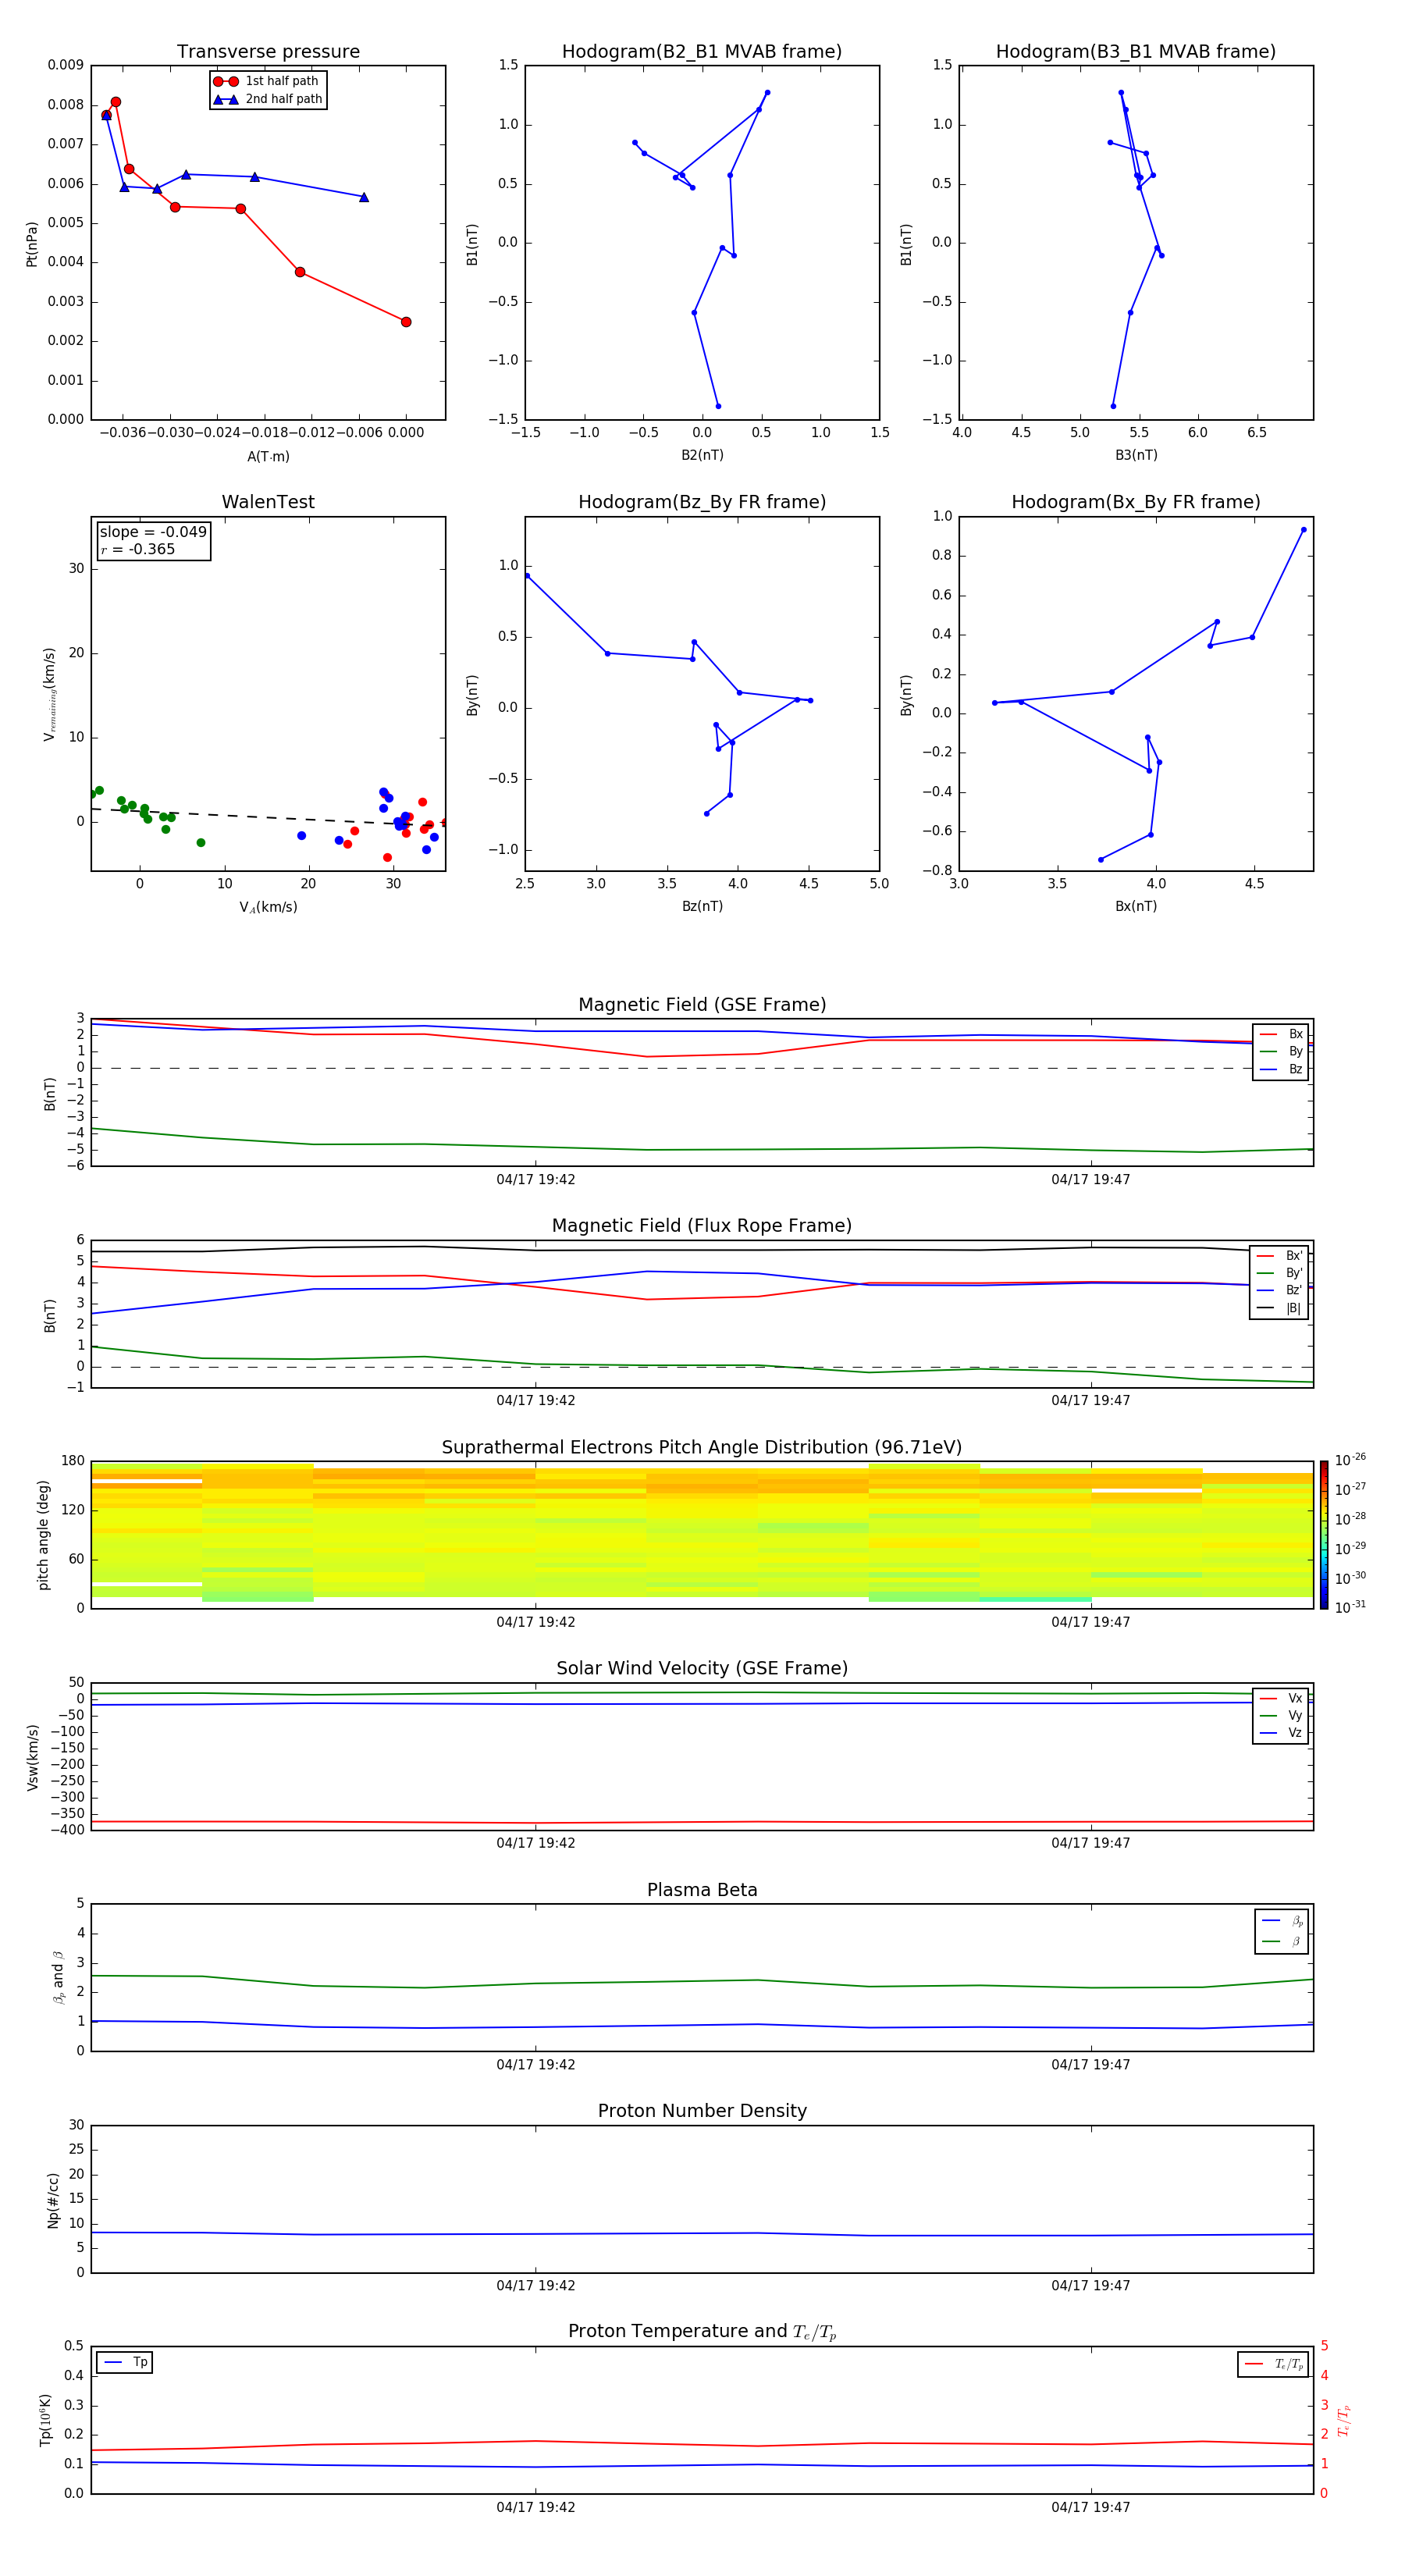Click the Plasma Beta panel title

click(x=702, y=1890)
